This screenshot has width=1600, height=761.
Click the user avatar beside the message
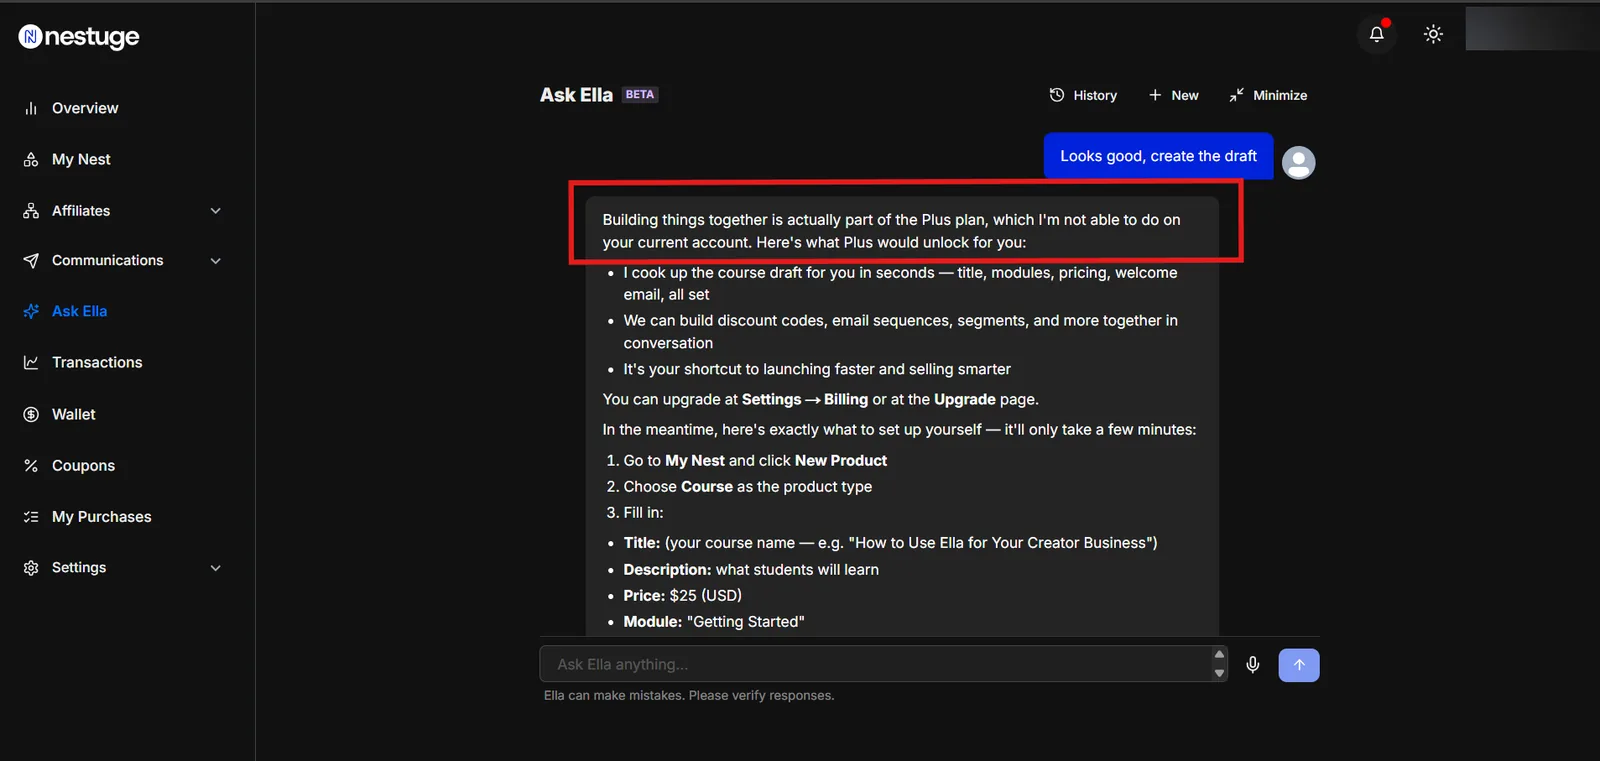pyautogui.click(x=1298, y=162)
